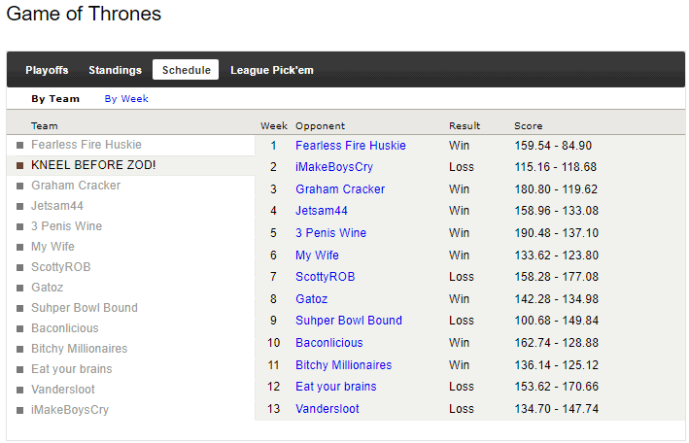Select Graham Cracker in team list
Screen dimensions: 689x443
tap(76, 186)
